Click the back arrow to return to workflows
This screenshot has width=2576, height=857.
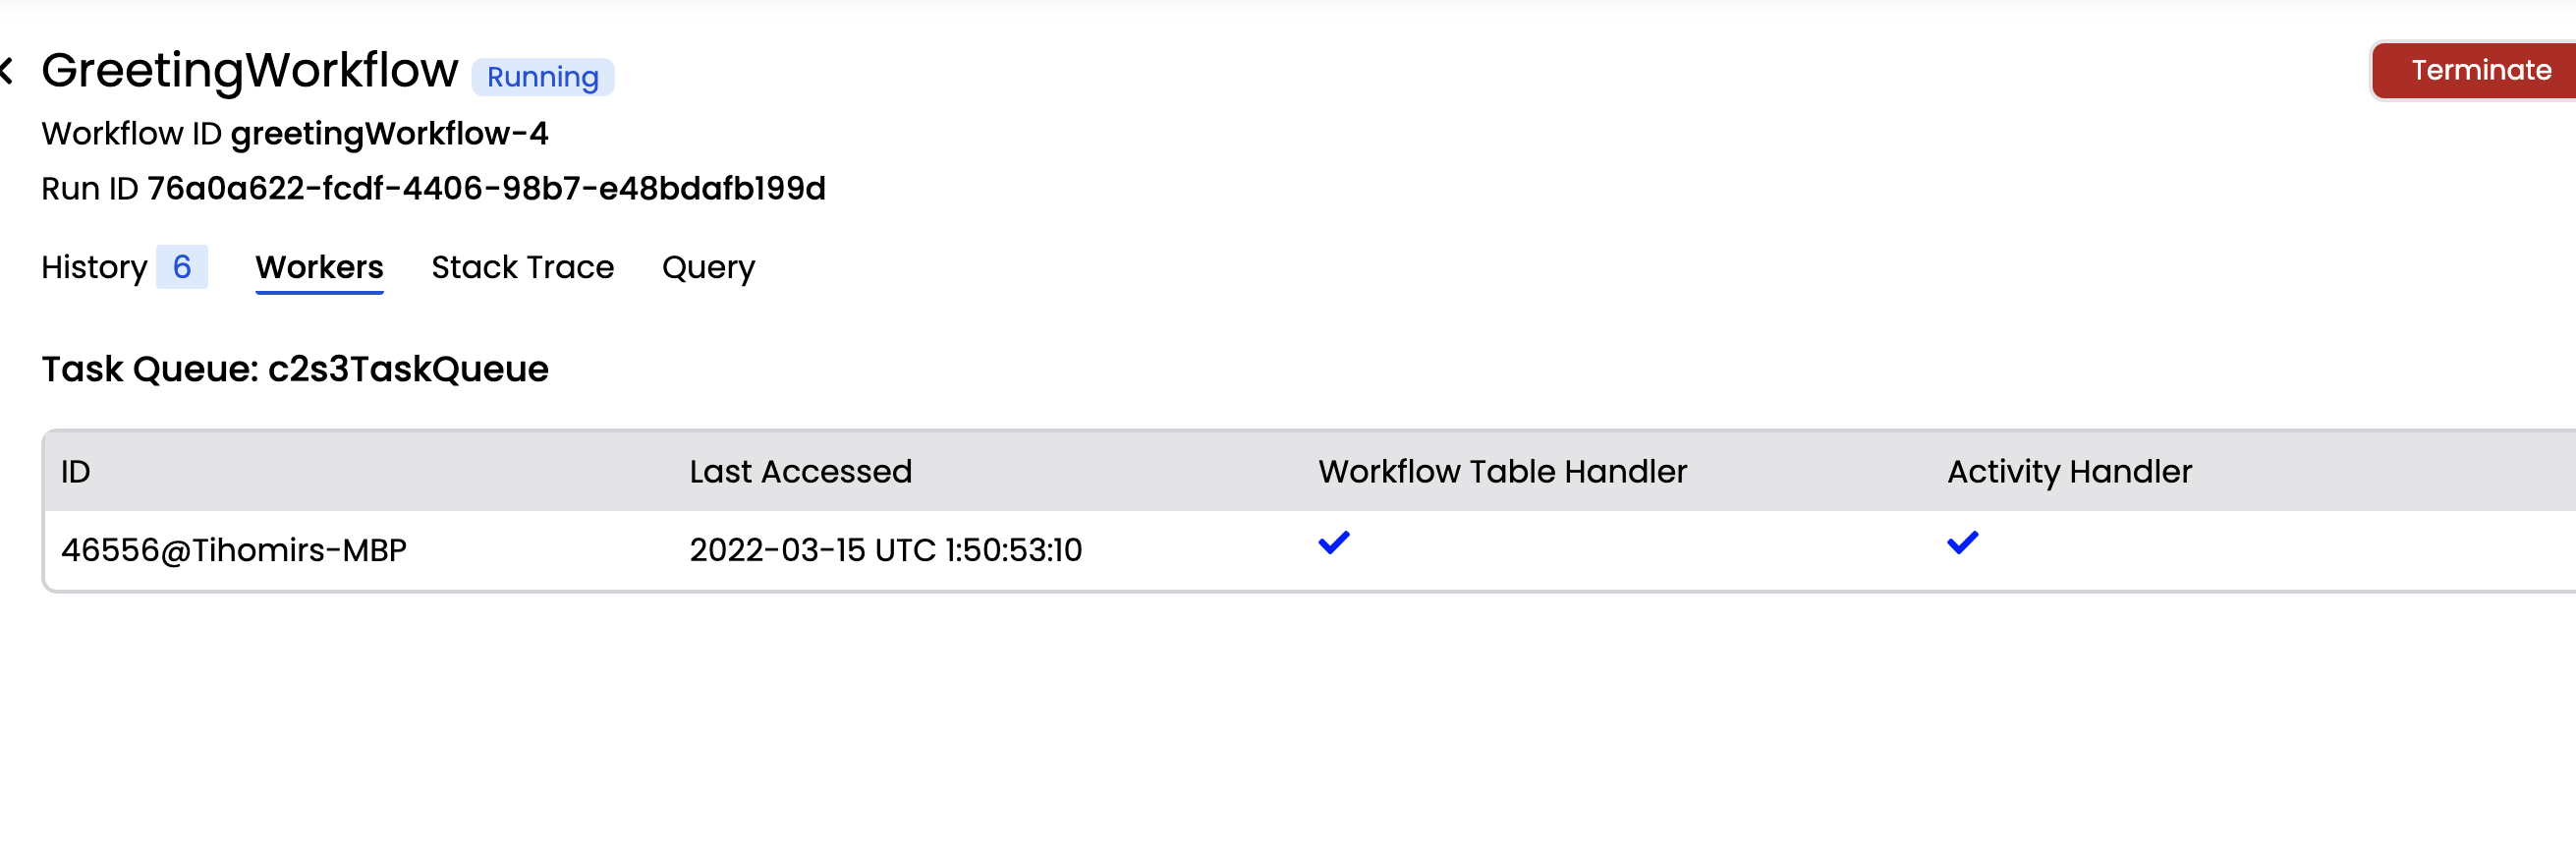[6, 70]
